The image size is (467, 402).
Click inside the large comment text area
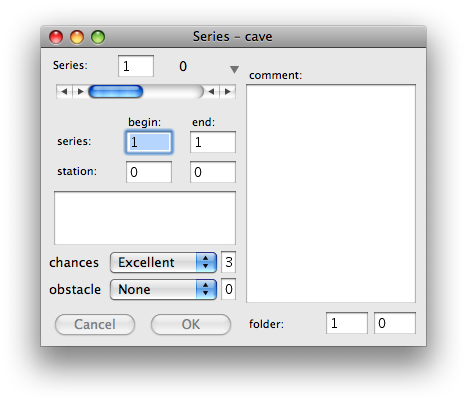click(x=331, y=193)
